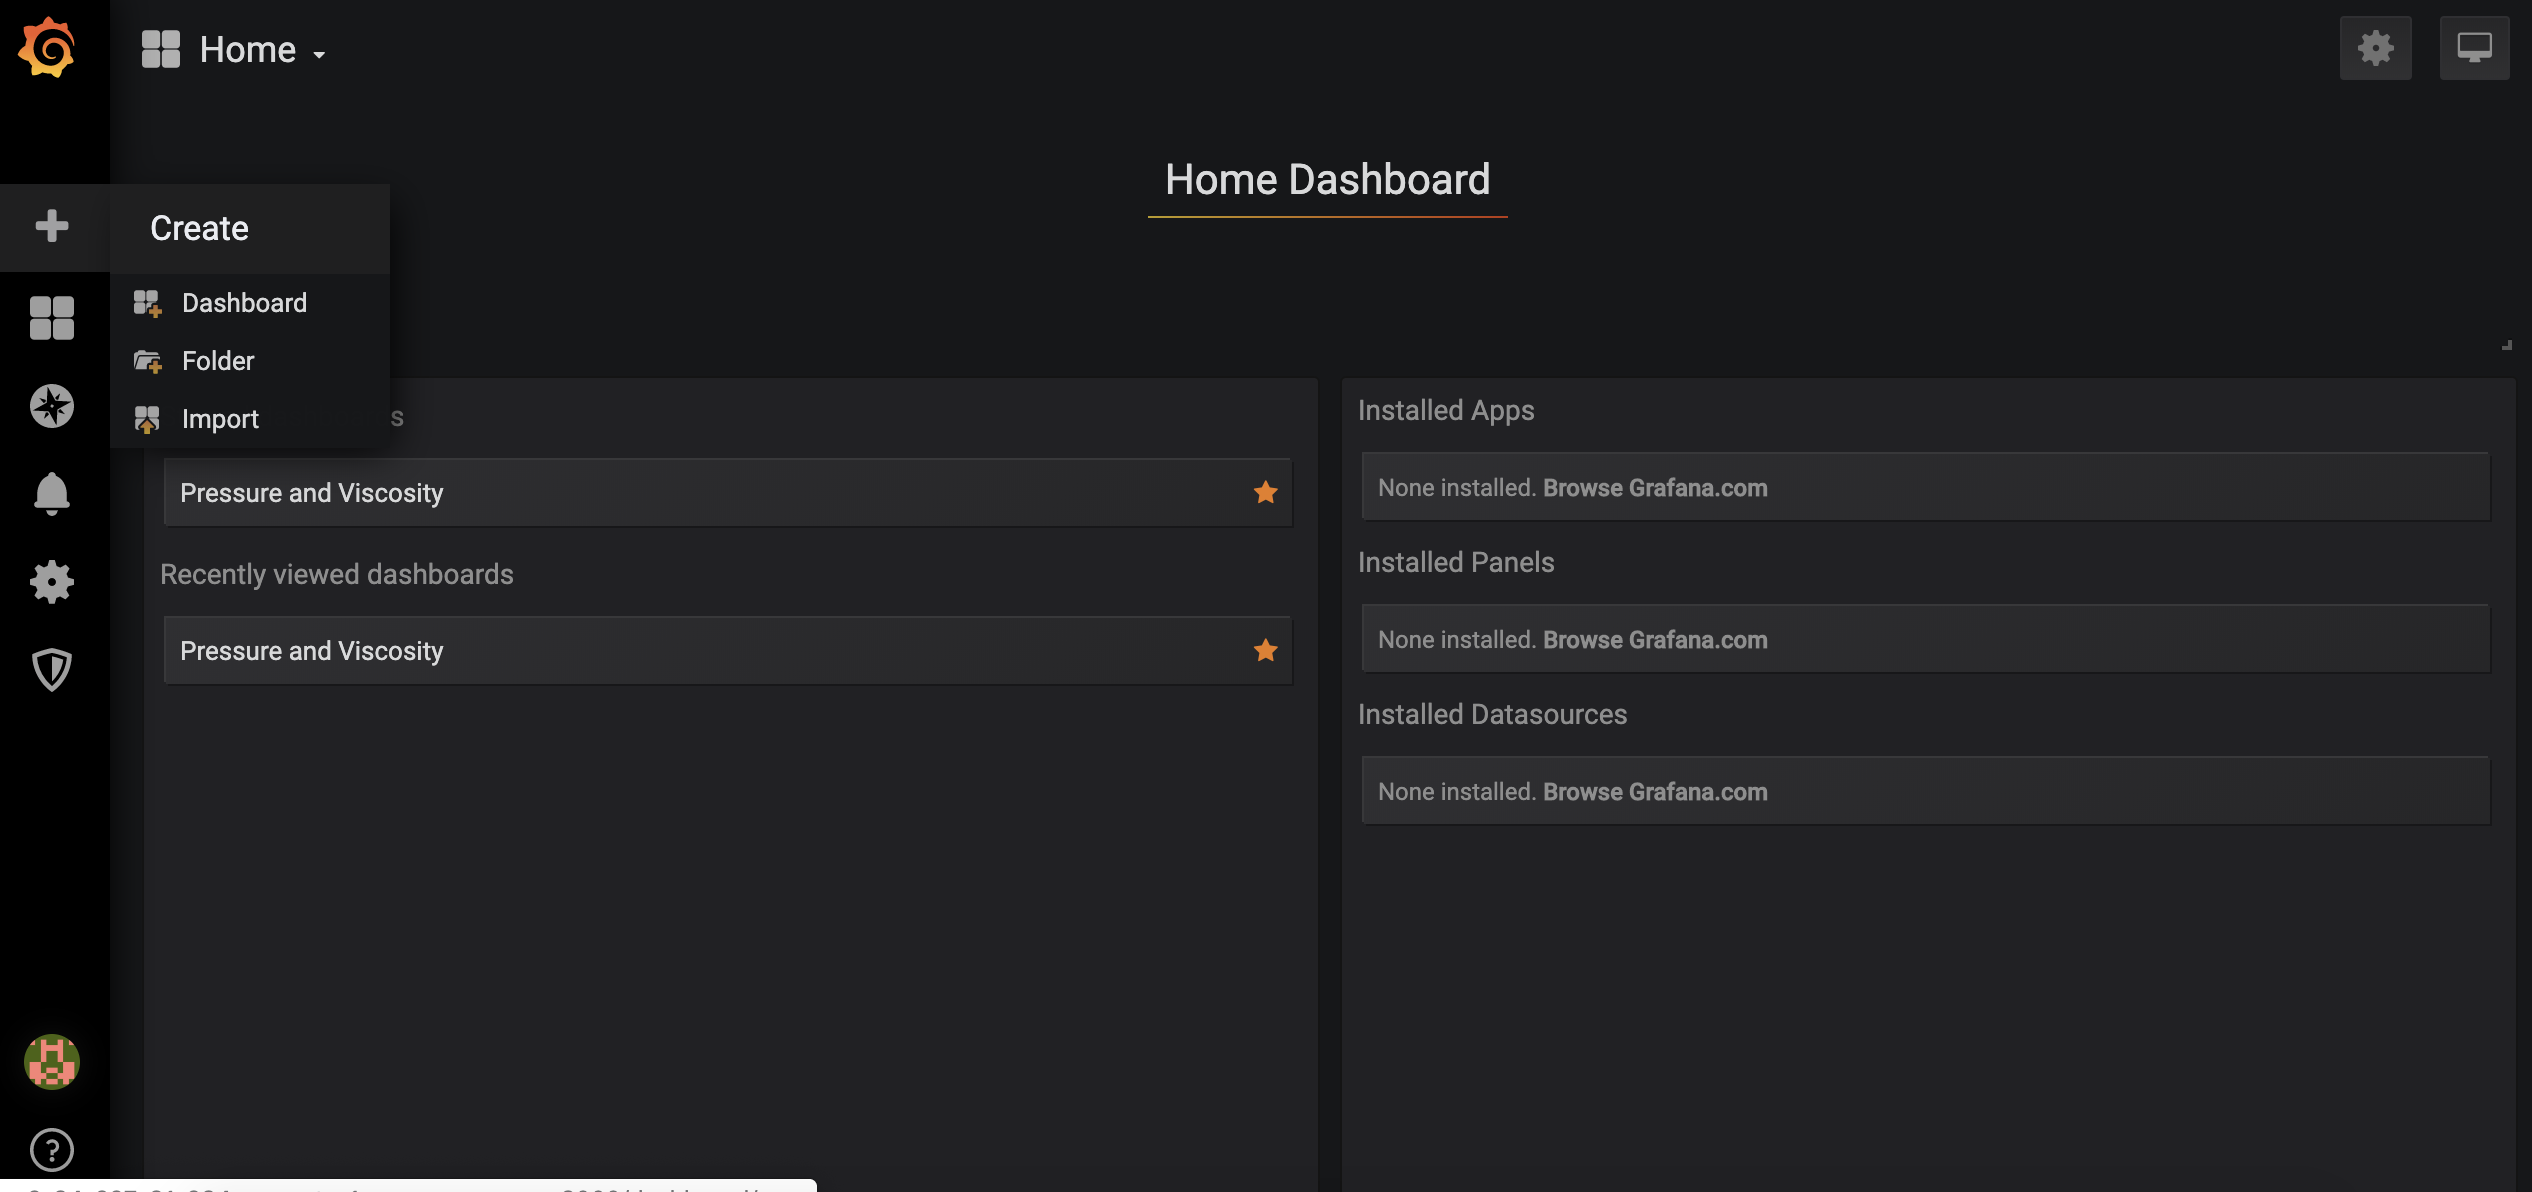Select Folder from Create menu
The width and height of the screenshot is (2532, 1192).
(x=218, y=361)
